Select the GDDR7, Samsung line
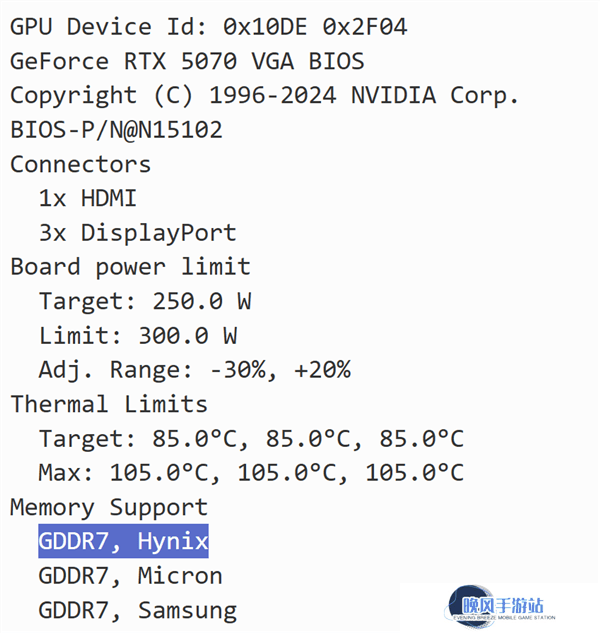Viewport: 600px width, 633px height. click(x=138, y=610)
